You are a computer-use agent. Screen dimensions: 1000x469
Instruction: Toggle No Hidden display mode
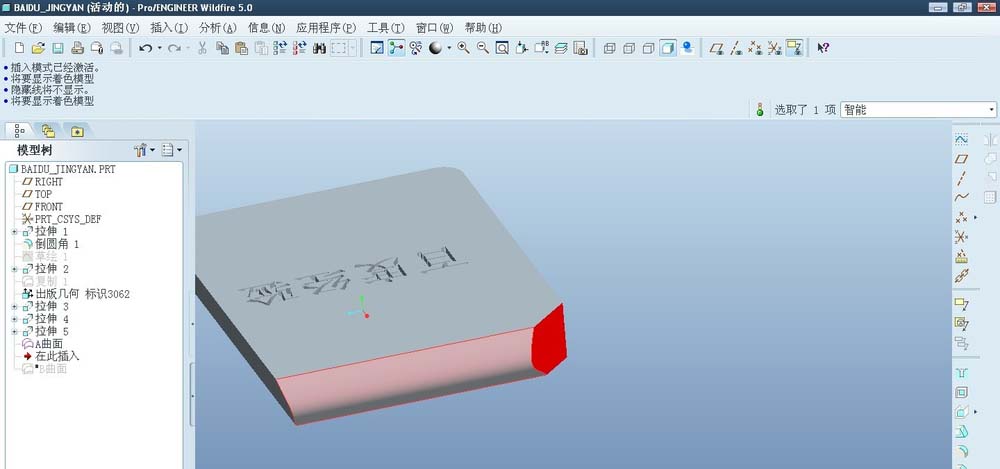tap(648, 48)
